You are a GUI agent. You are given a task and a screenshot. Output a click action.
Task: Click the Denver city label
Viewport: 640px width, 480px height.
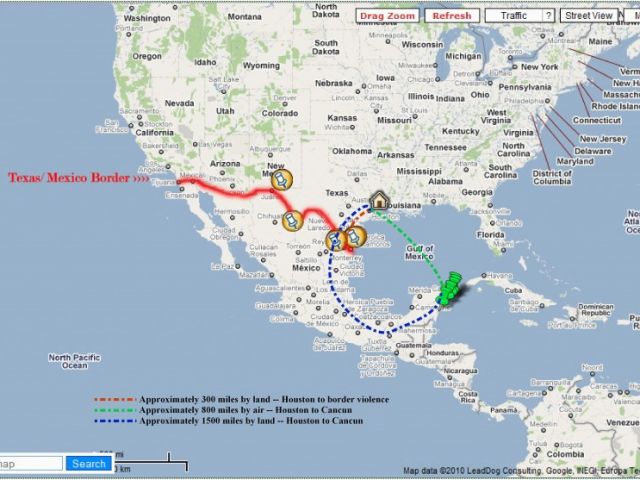click(284, 98)
